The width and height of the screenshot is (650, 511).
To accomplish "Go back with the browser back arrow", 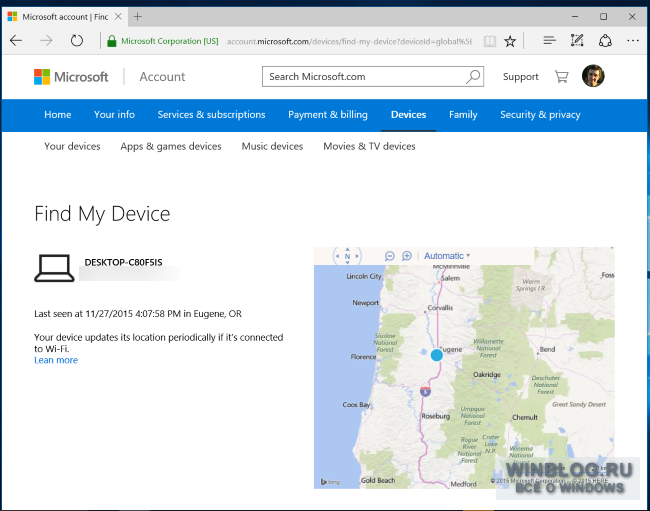I will (16, 41).
